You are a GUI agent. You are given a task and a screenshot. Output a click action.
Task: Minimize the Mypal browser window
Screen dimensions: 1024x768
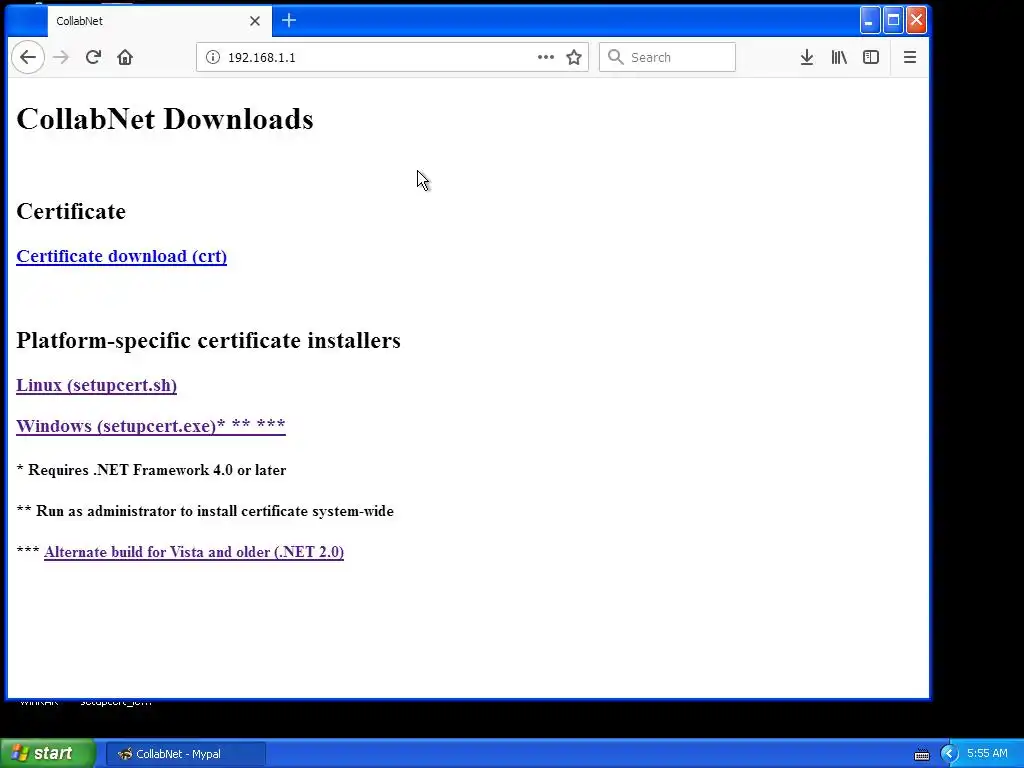869,20
